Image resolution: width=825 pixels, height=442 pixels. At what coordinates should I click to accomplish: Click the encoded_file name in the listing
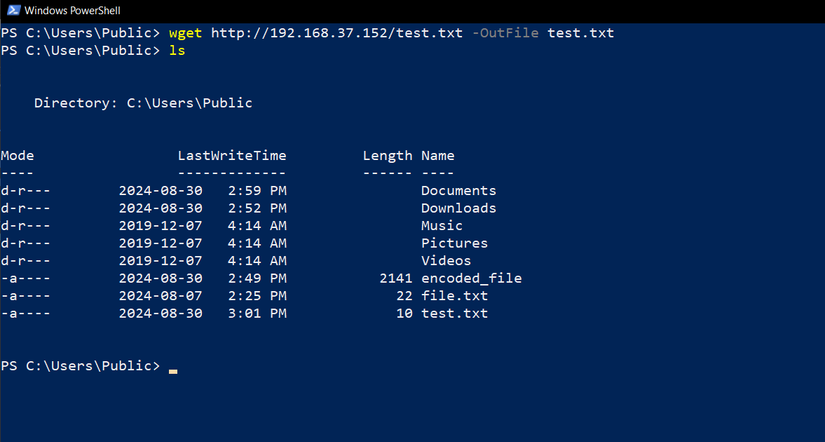[x=471, y=278]
